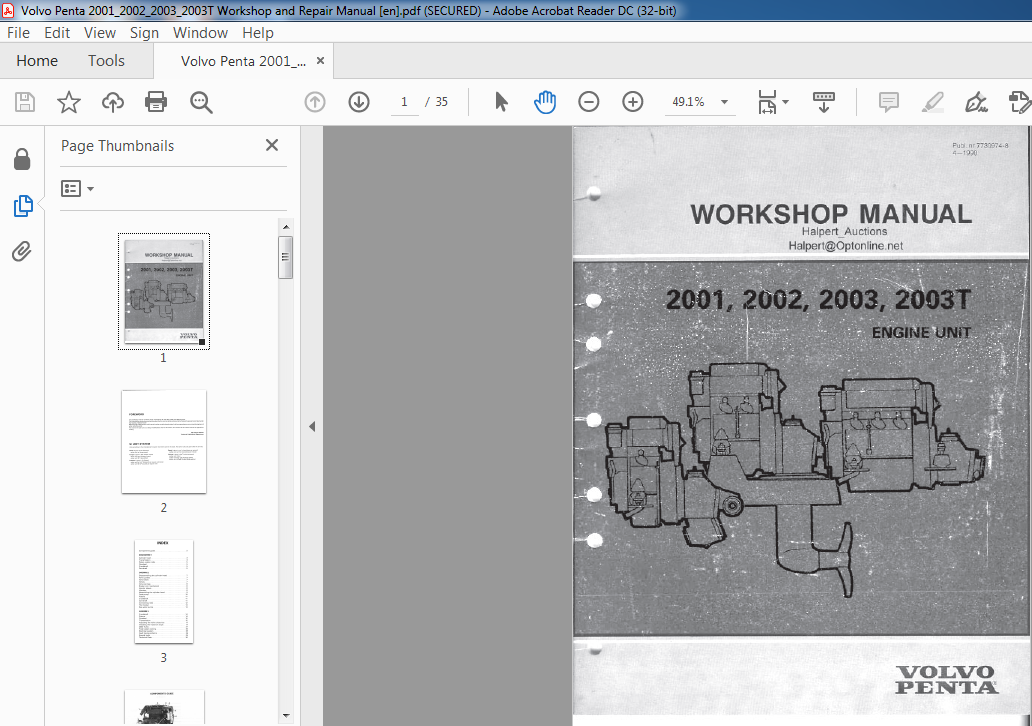This screenshot has height=726, width=1032.
Task: Click the 'Page Thumbnails' panel title
Action: tap(117, 145)
